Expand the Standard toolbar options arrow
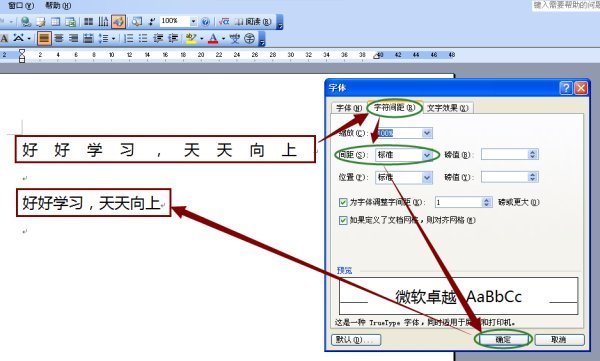The image size is (600, 361). pos(280,22)
